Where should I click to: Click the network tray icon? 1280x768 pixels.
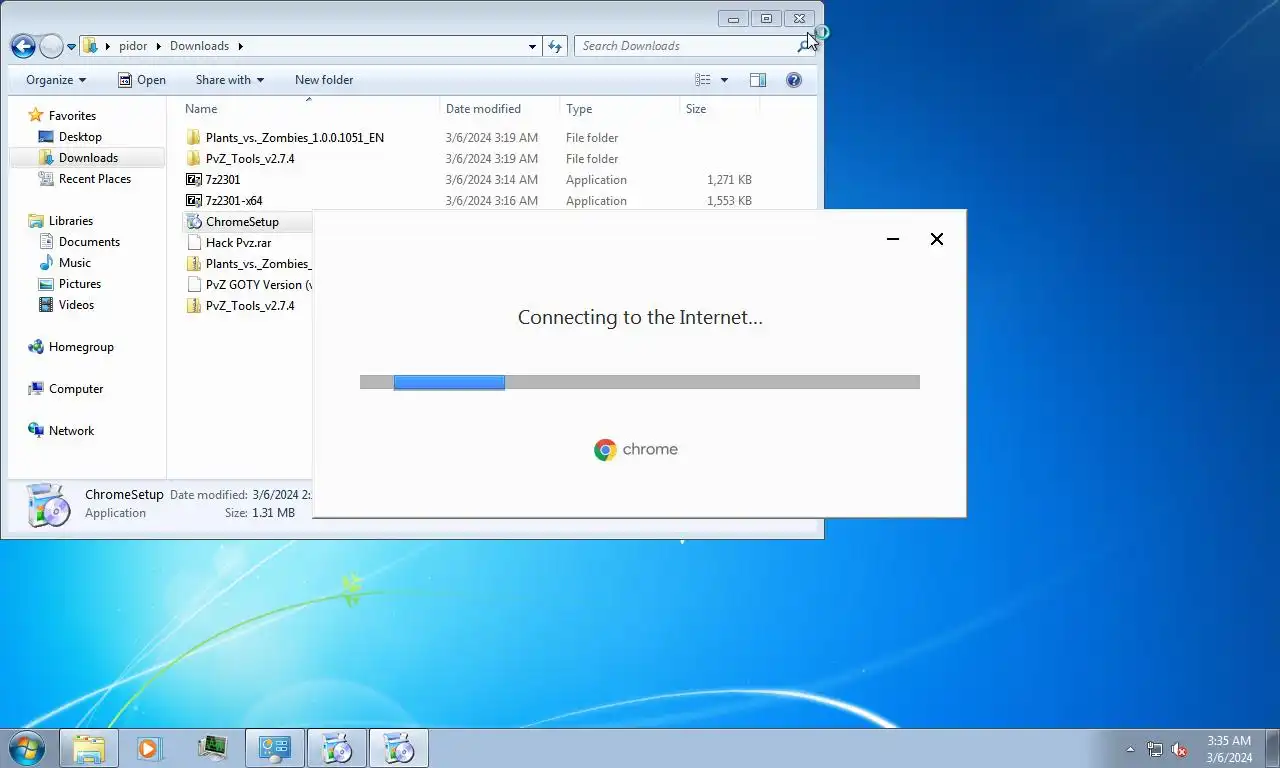pos(1155,749)
